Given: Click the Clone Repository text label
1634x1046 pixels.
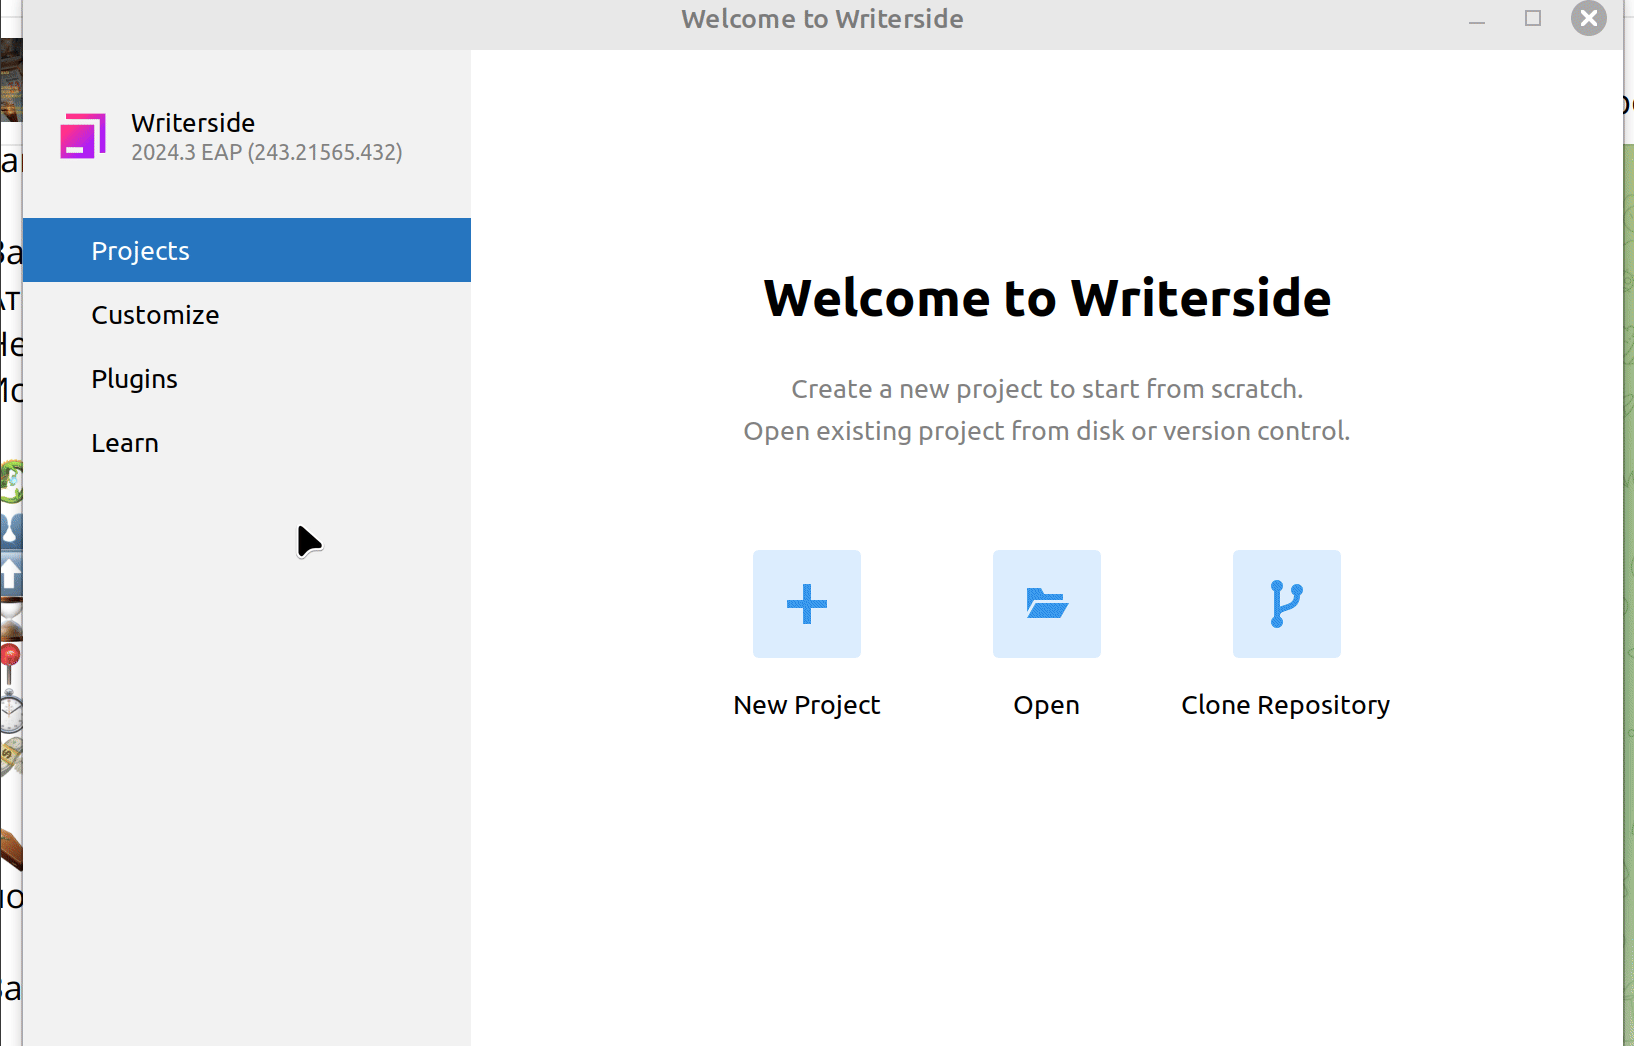Looking at the screenshot, I should (1285, 705).
